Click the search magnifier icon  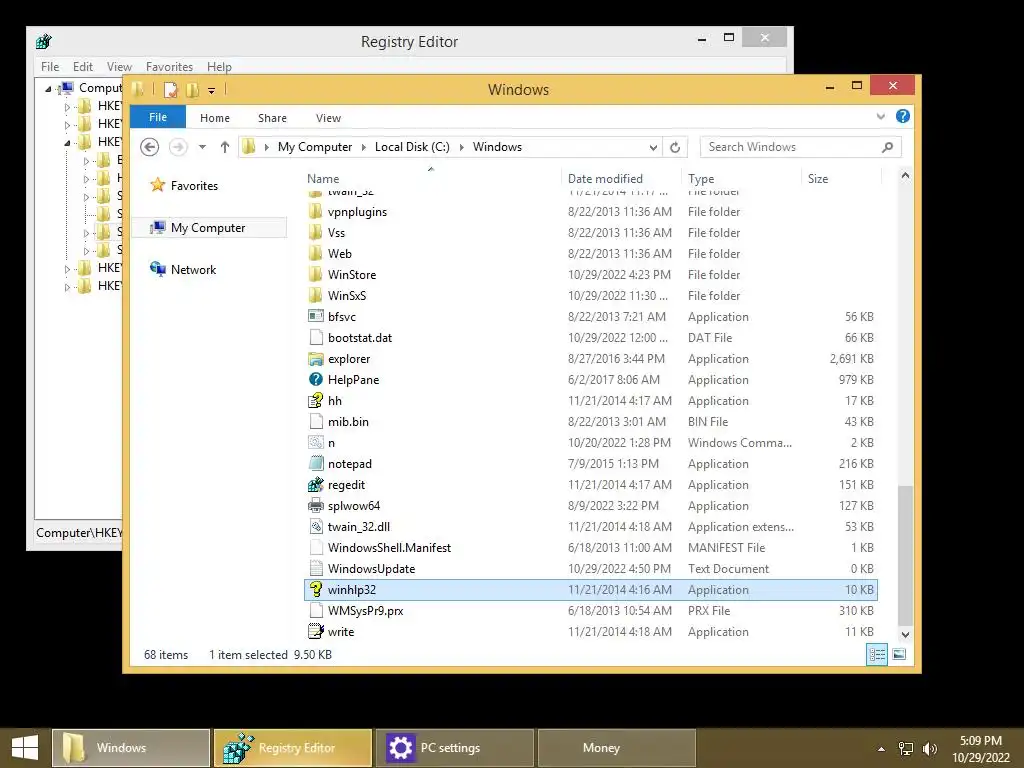[x=887, y=147]
